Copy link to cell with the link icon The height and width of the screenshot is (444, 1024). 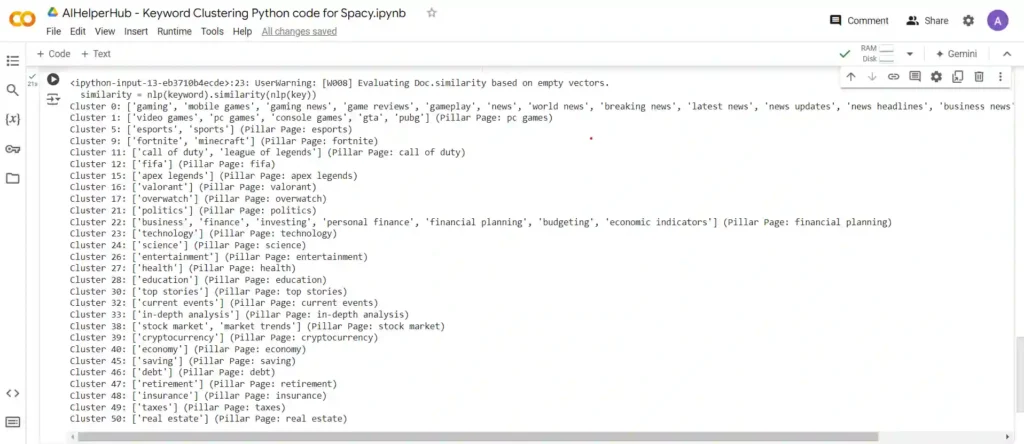893,76
